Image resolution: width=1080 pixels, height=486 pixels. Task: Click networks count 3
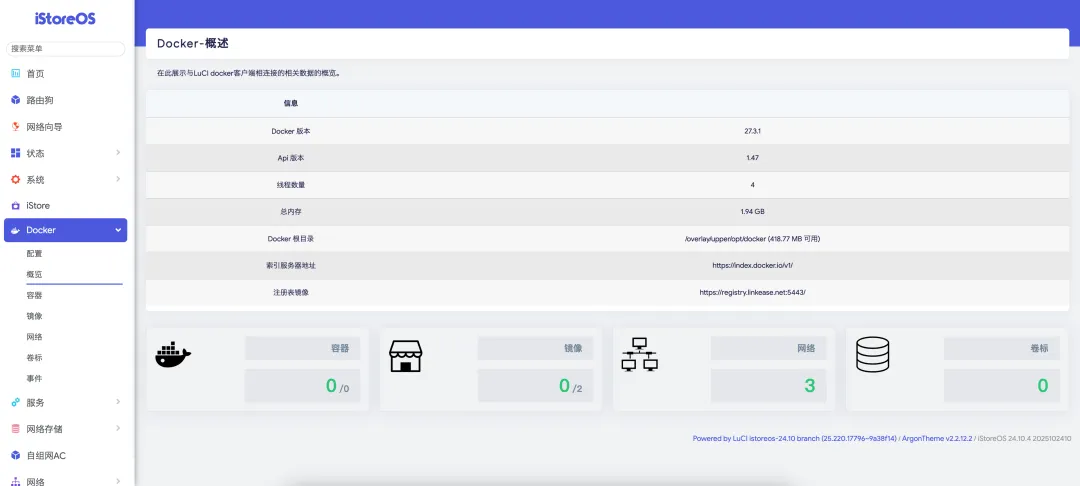coord(809,386)
